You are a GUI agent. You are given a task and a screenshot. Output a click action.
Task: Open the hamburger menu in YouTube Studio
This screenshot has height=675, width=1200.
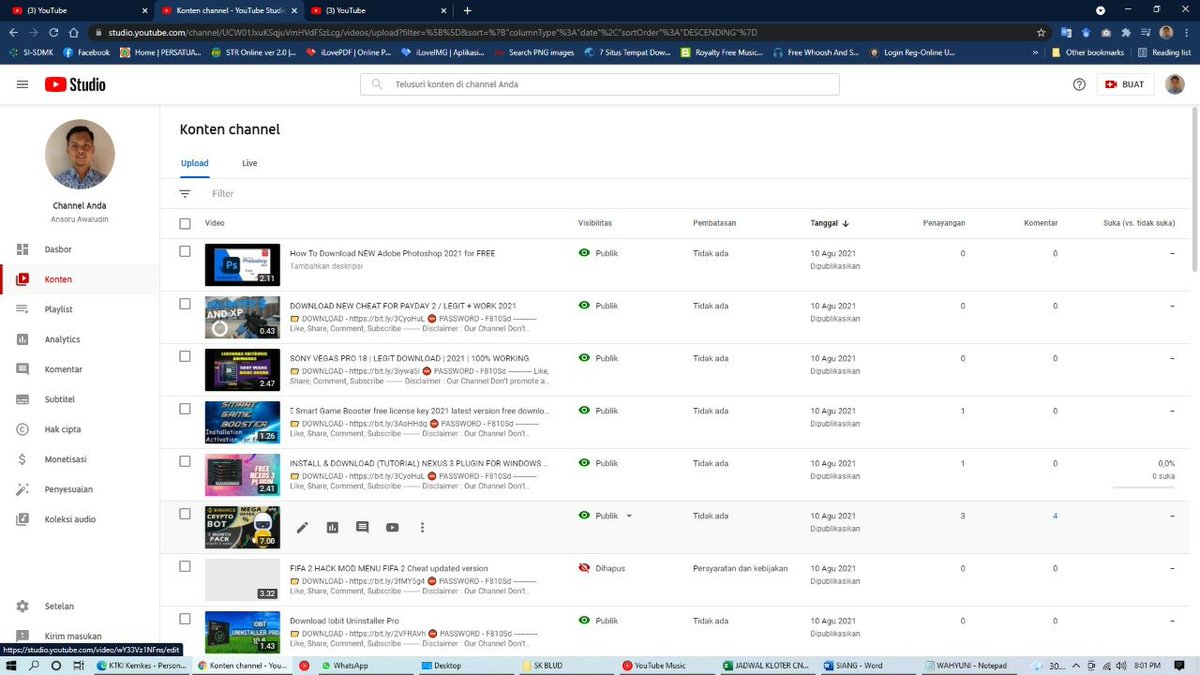coord(22,85)
